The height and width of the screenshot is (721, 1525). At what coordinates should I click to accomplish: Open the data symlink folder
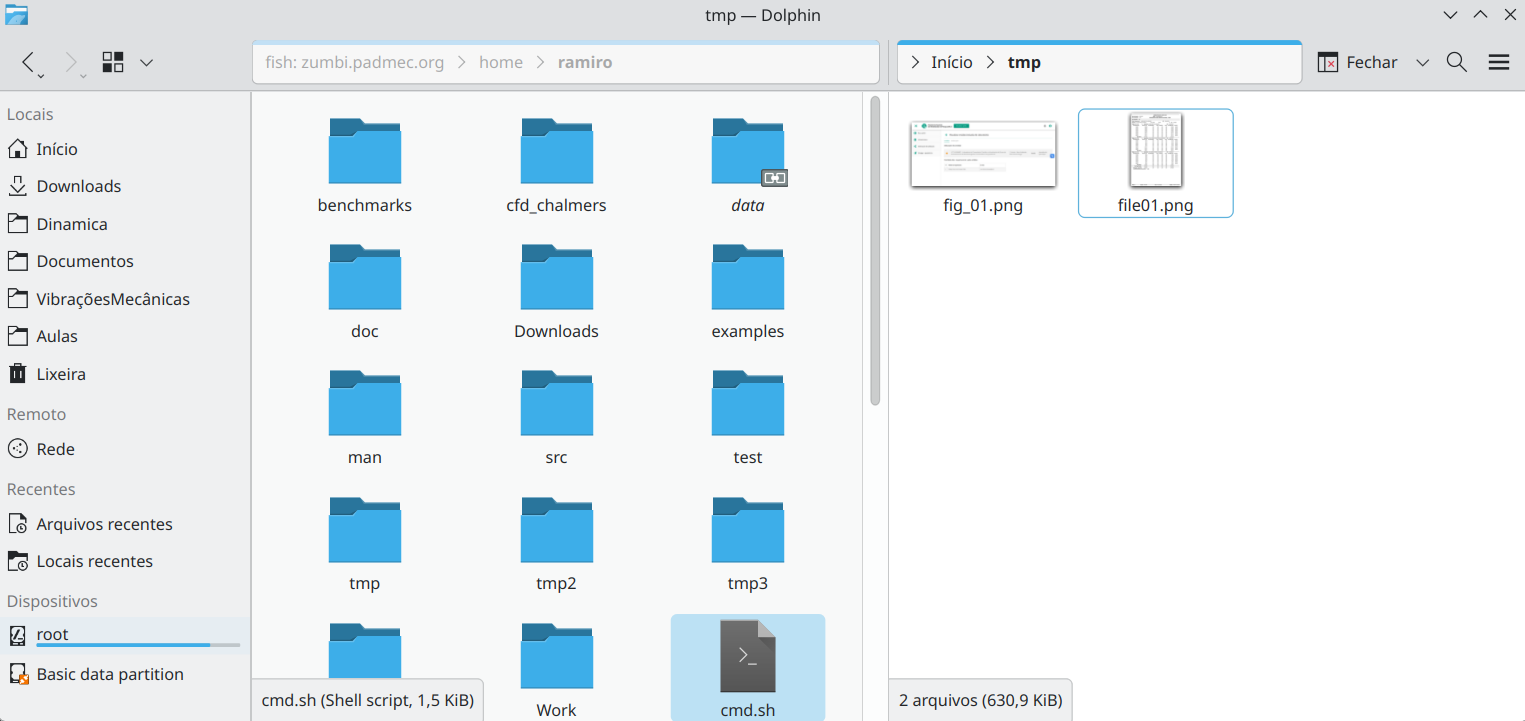[748, 165]
